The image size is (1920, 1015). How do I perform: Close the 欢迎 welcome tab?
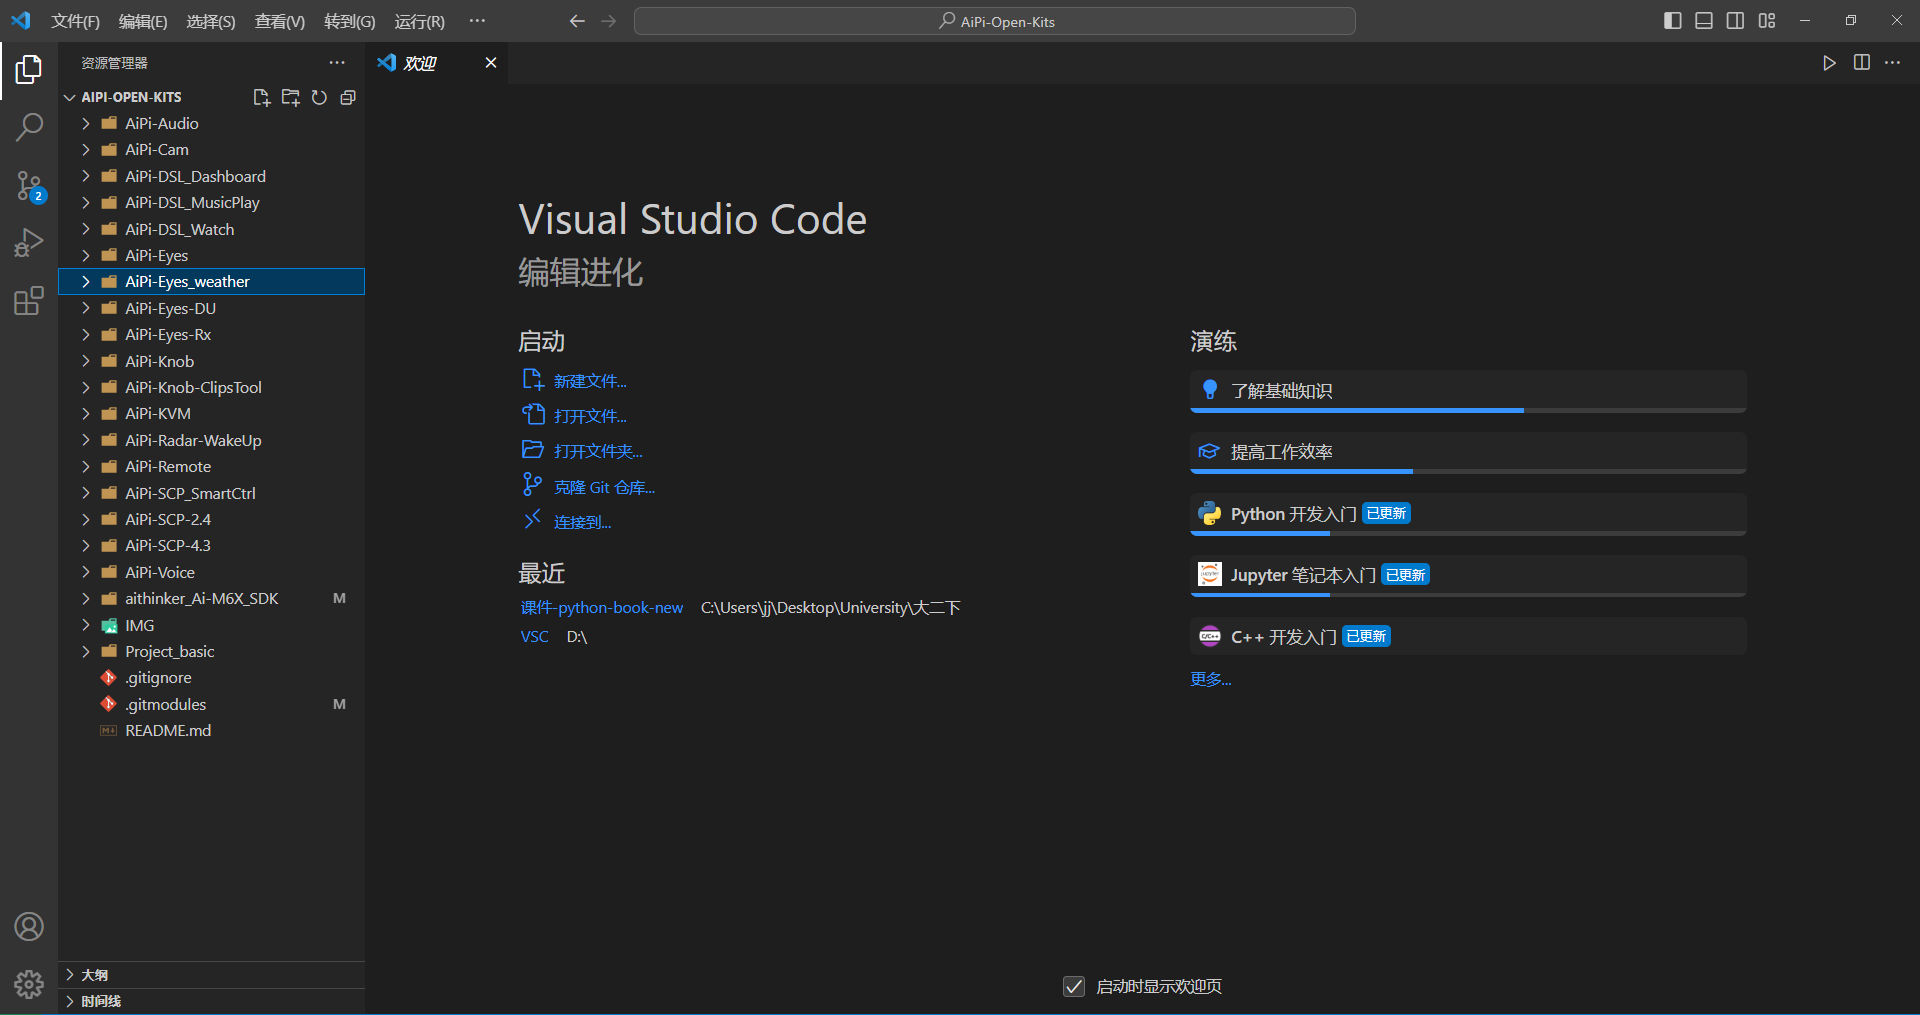pos(491,63)
